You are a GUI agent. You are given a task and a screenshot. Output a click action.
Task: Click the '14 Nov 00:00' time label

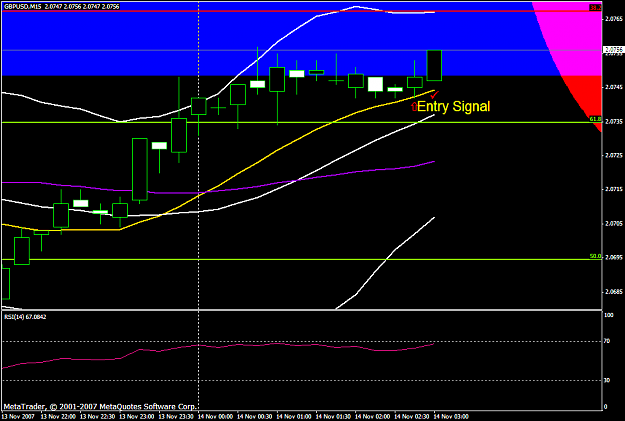pos(216,417)
